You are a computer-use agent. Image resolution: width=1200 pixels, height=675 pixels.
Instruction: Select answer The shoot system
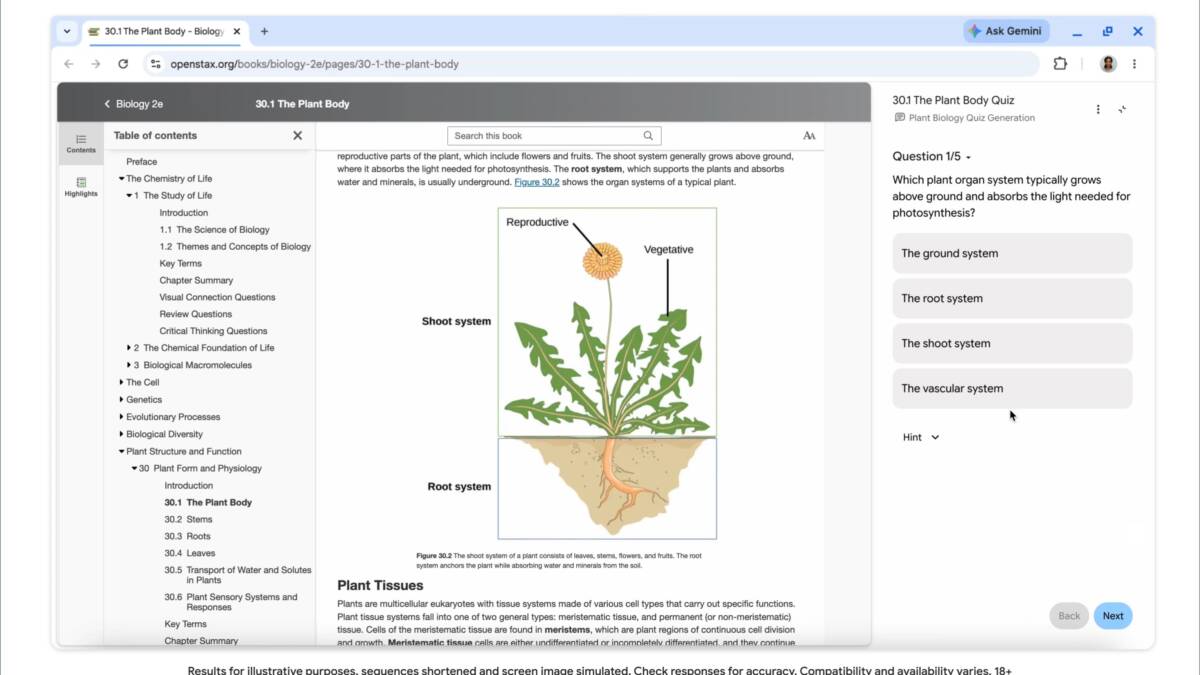tap(1012, 343)
